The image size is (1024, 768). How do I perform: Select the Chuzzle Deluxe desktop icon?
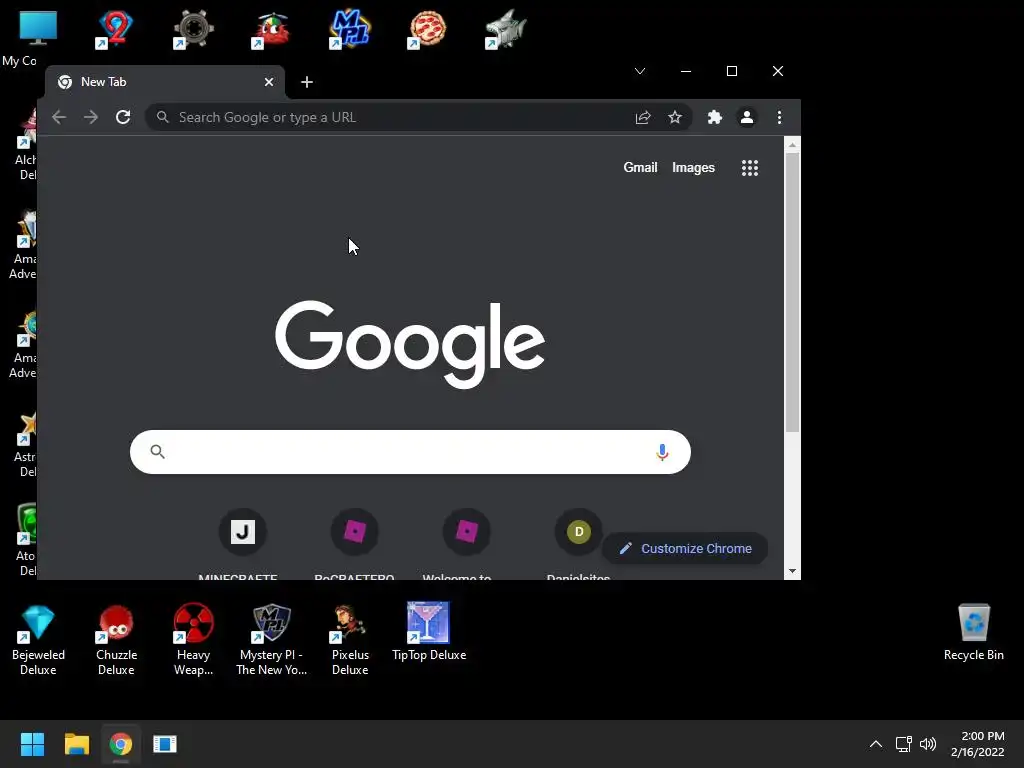point(116,640)
